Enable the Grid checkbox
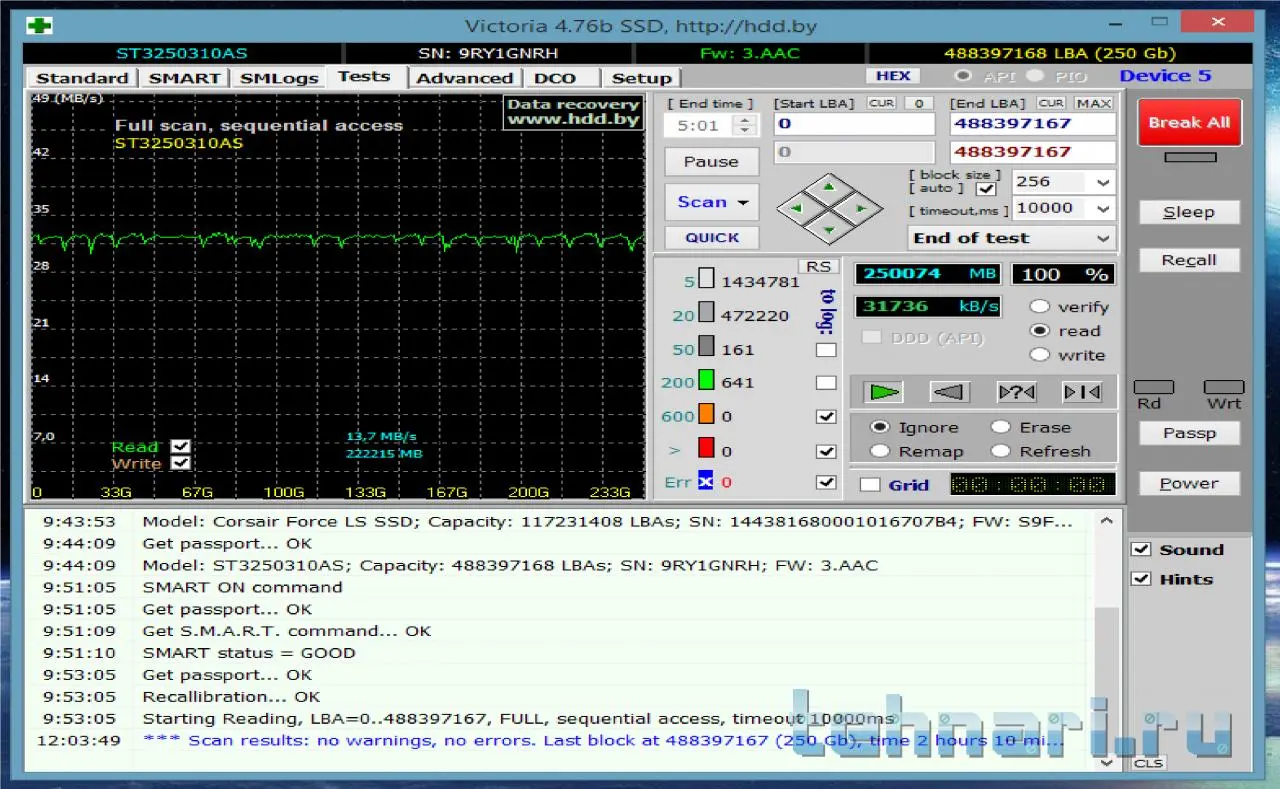The width and height of the screenshot is (1280, 789). tap(871, 485)
